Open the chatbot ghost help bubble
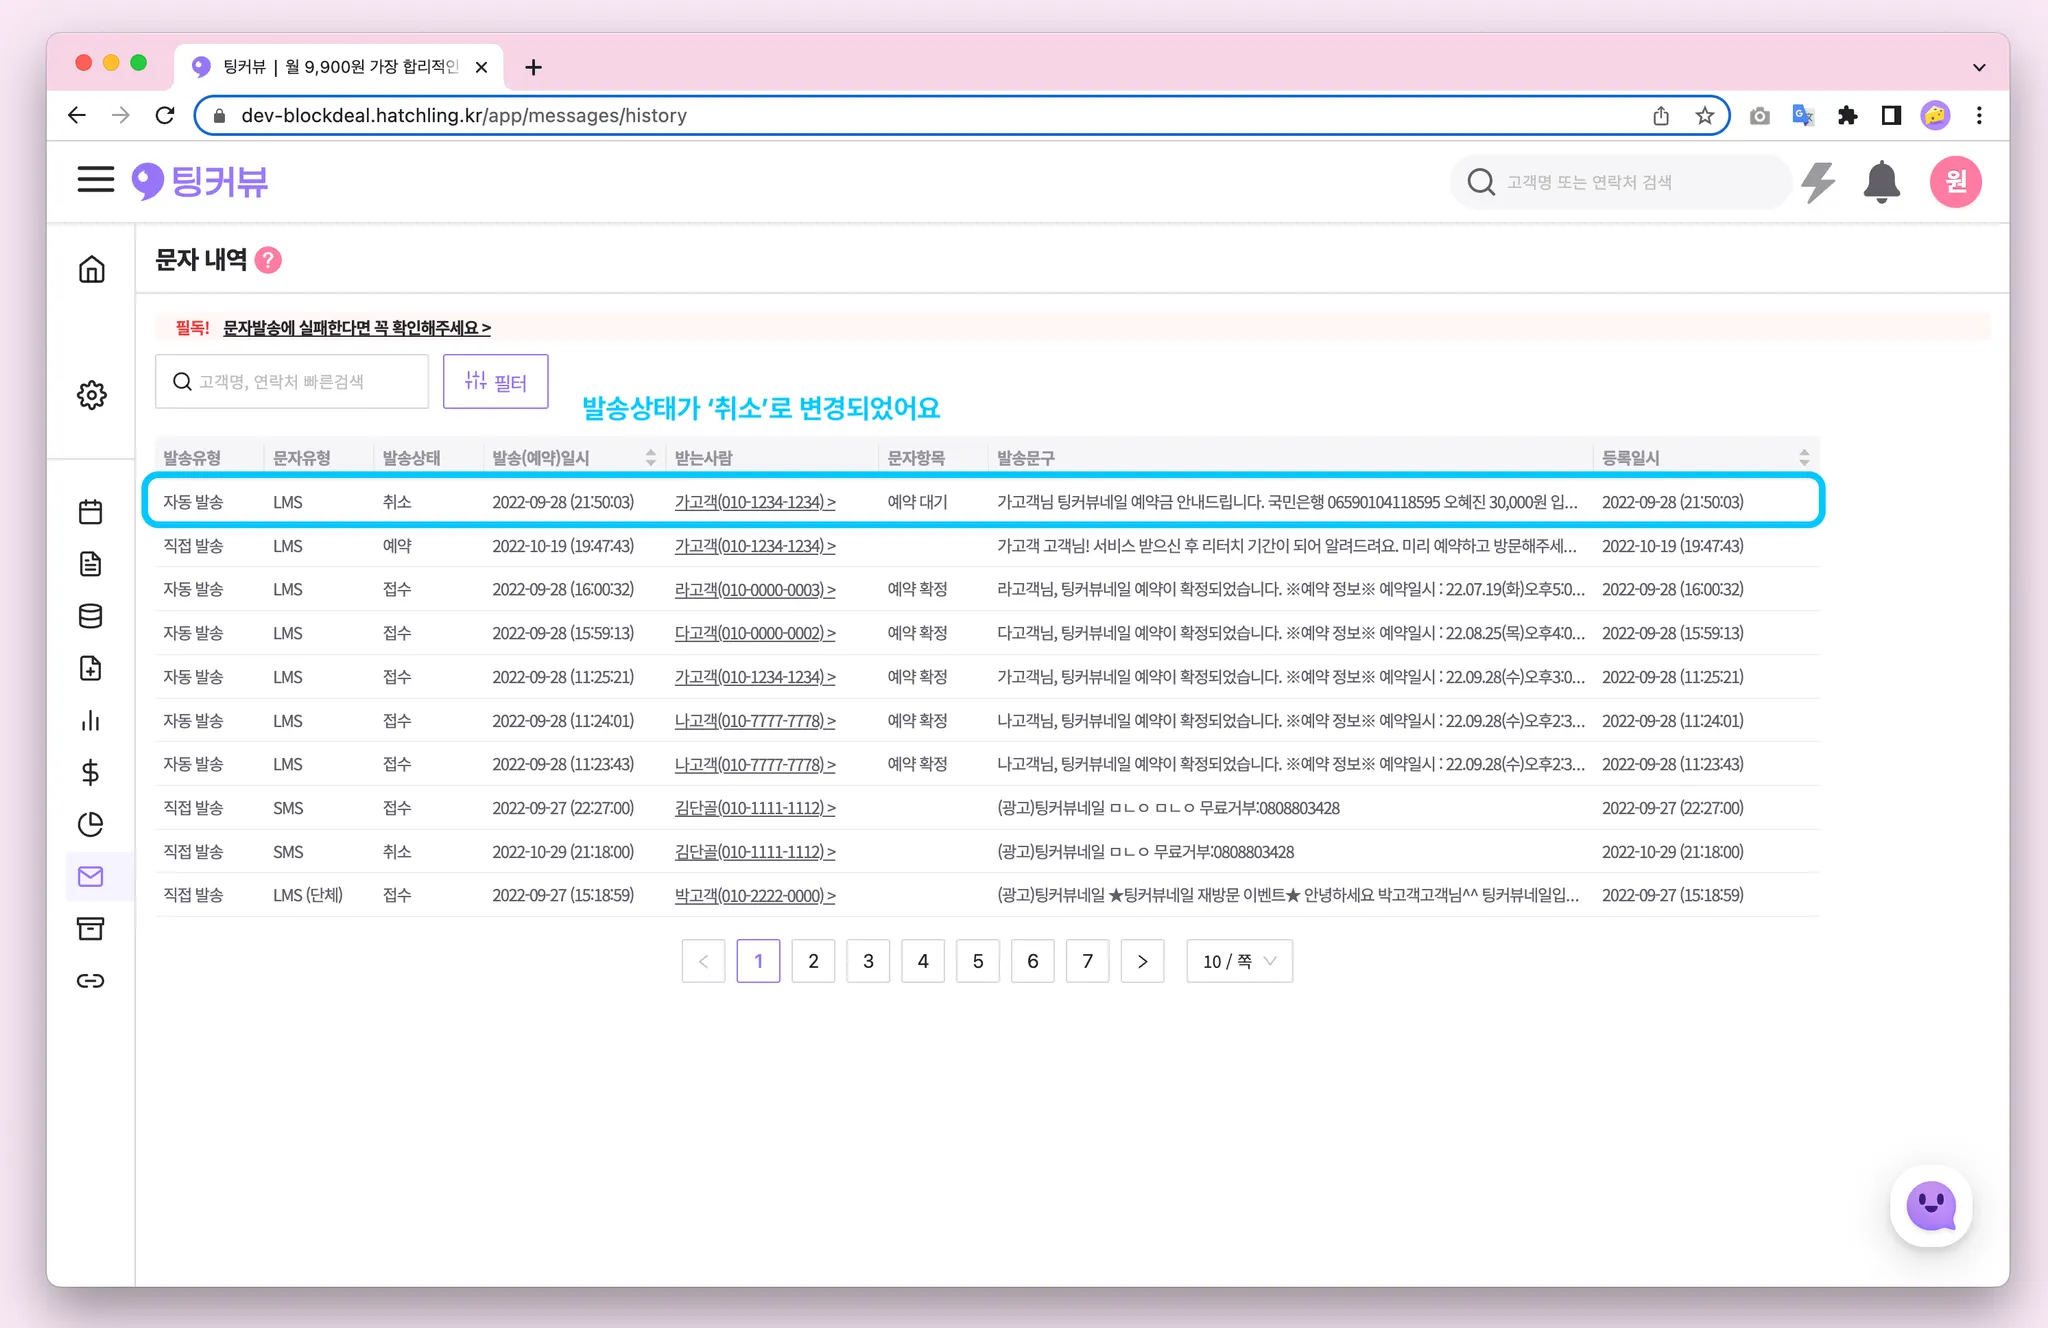 coord(1930,1206)
